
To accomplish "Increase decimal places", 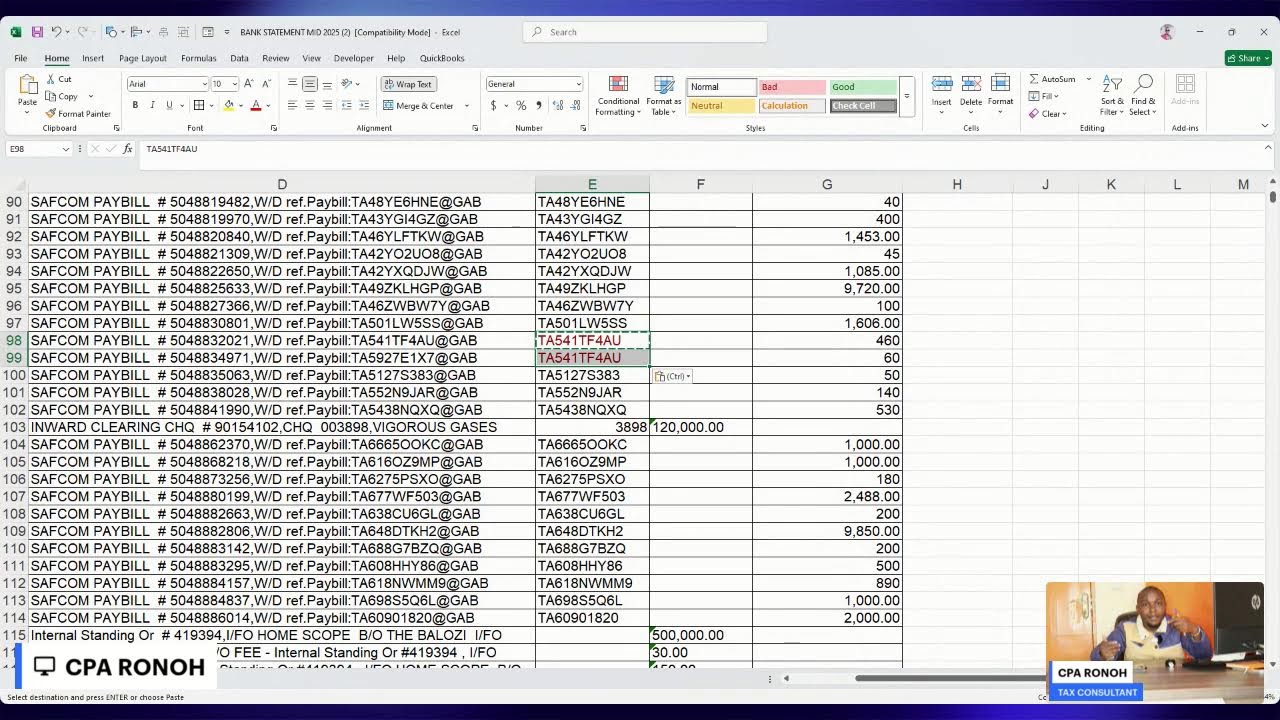I will pyautogui.click(x=558, y=105).
